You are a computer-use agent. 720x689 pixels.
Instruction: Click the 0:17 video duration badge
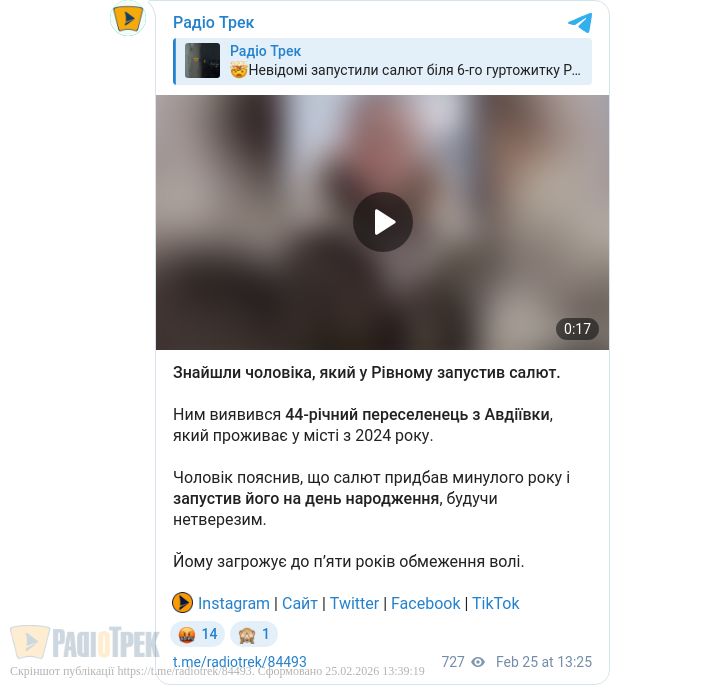pos(577,329)
